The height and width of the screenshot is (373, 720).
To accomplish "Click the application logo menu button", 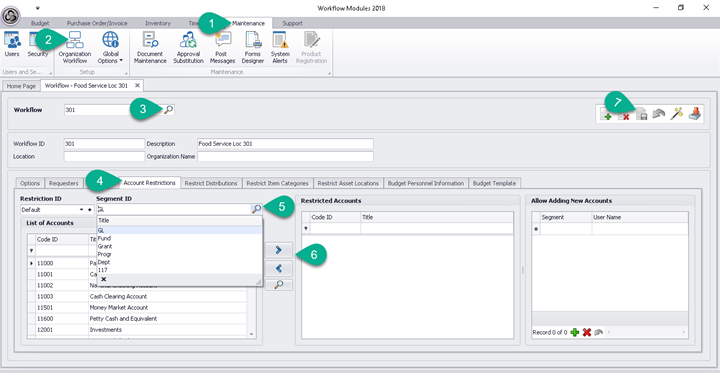I will pyautogui.click(x=11, y=16).
